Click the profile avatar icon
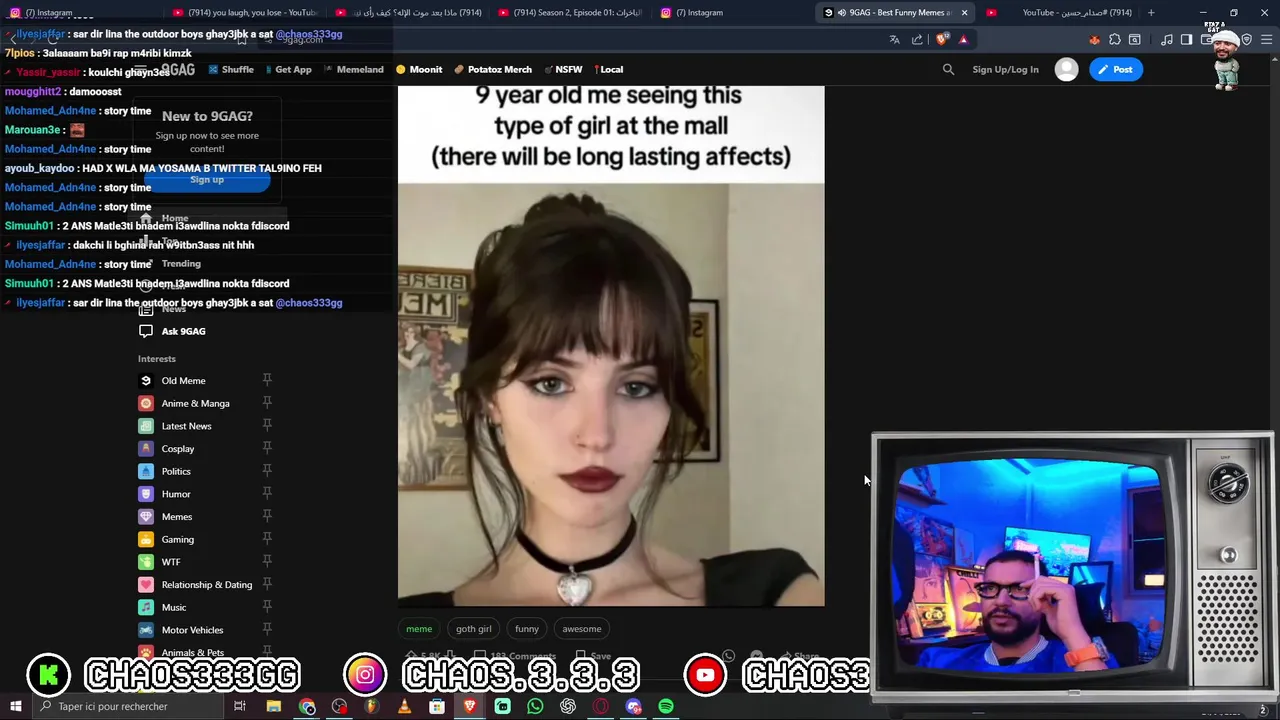1280x720 pixels. pos(1066,69)
